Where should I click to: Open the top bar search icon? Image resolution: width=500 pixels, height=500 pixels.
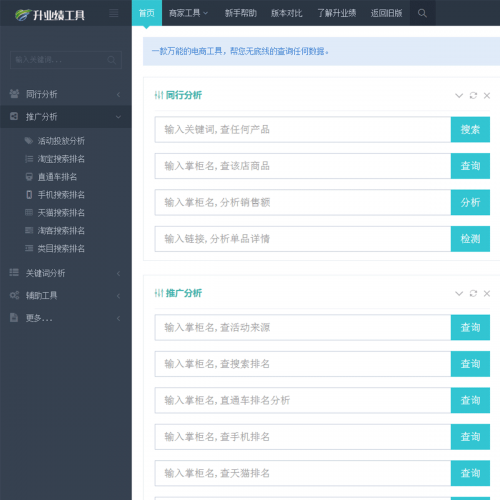(x=422, y=13)
